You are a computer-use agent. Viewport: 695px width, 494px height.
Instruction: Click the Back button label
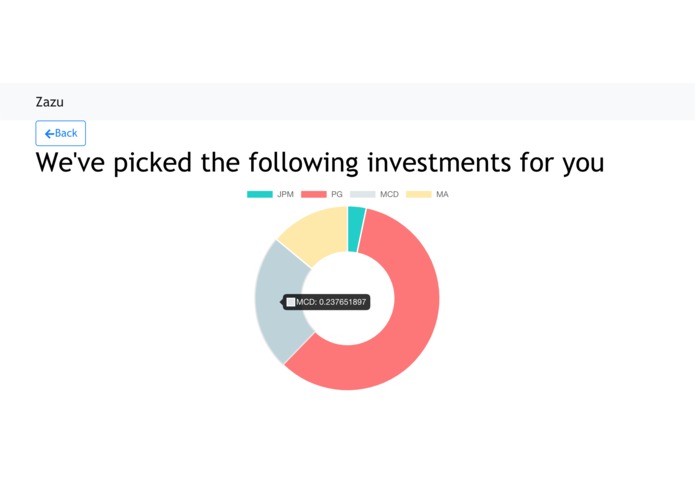point(66,134)
